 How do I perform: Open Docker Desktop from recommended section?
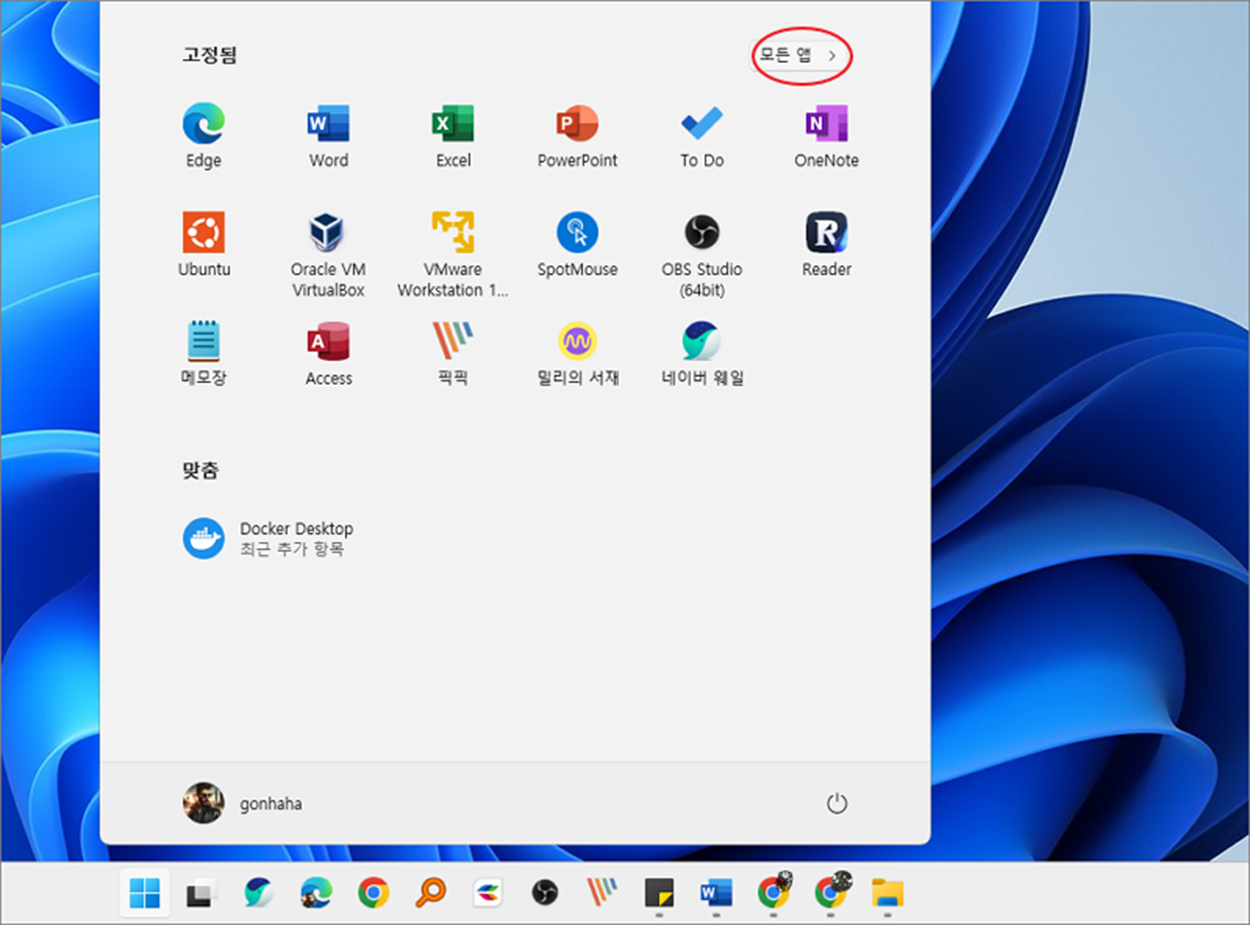[268, 538]
